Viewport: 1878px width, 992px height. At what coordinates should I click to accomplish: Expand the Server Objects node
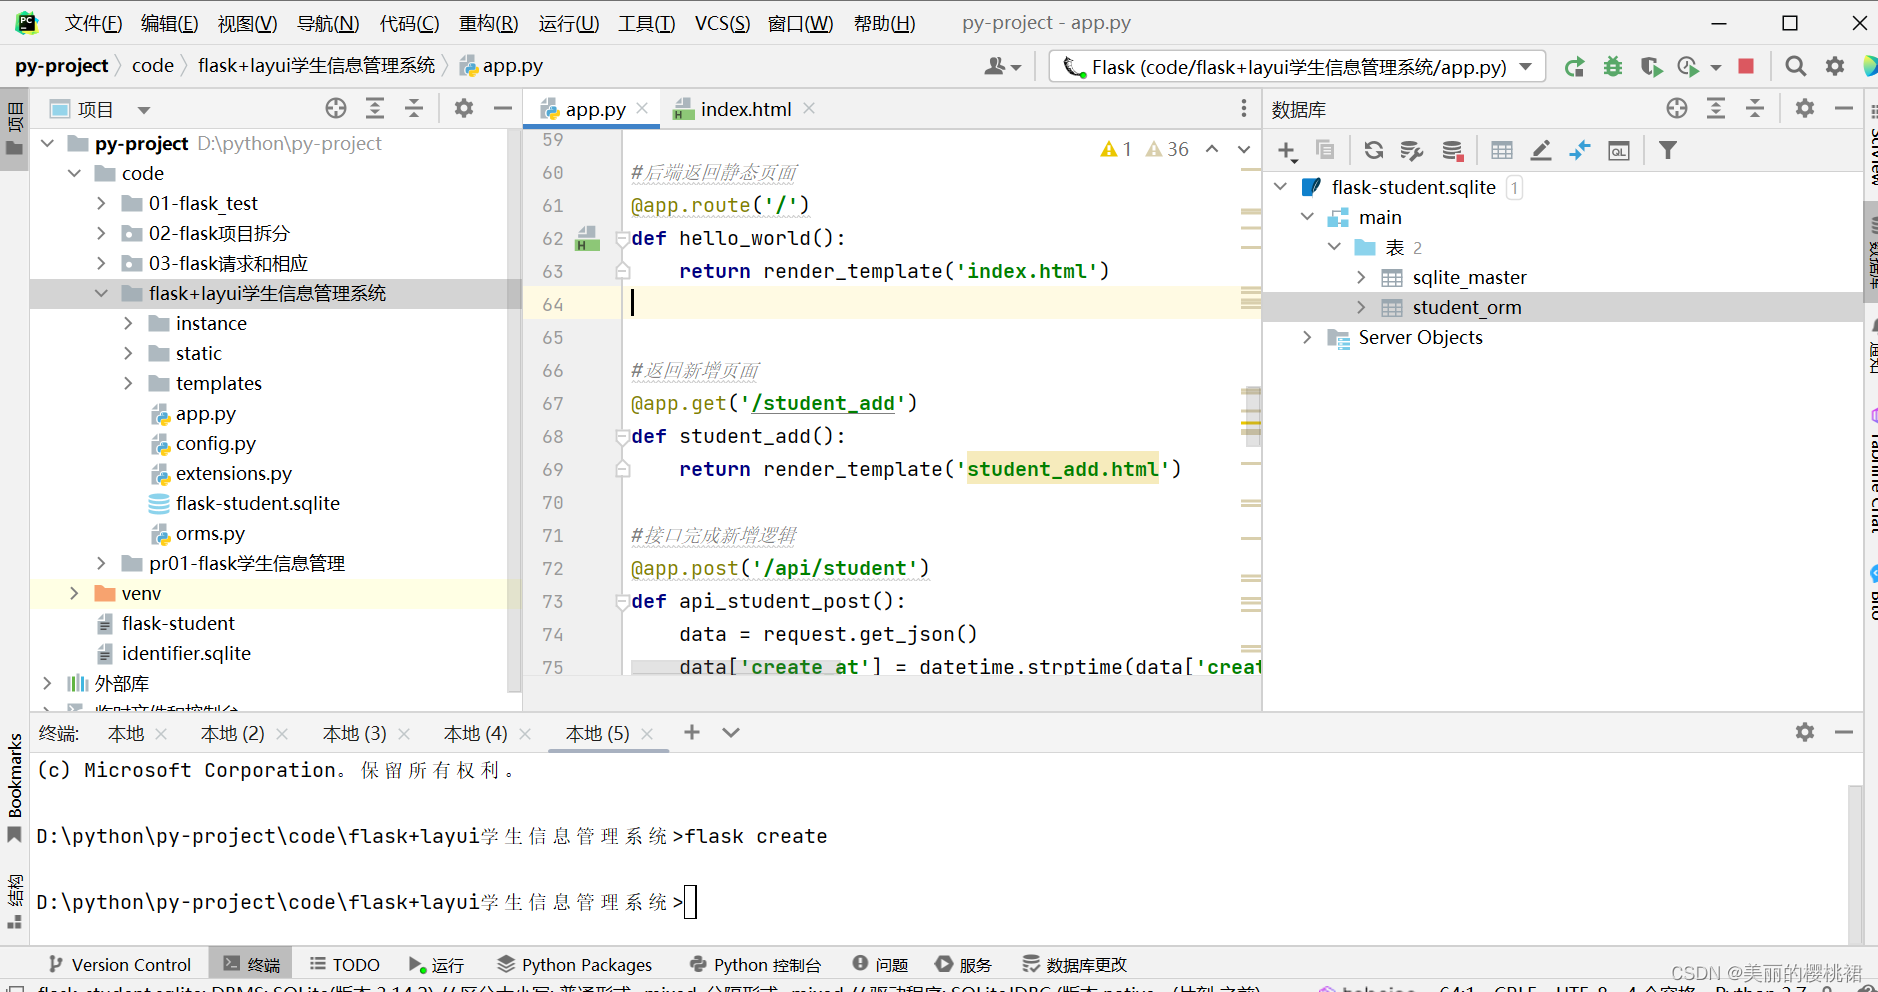click(1307, 337)
